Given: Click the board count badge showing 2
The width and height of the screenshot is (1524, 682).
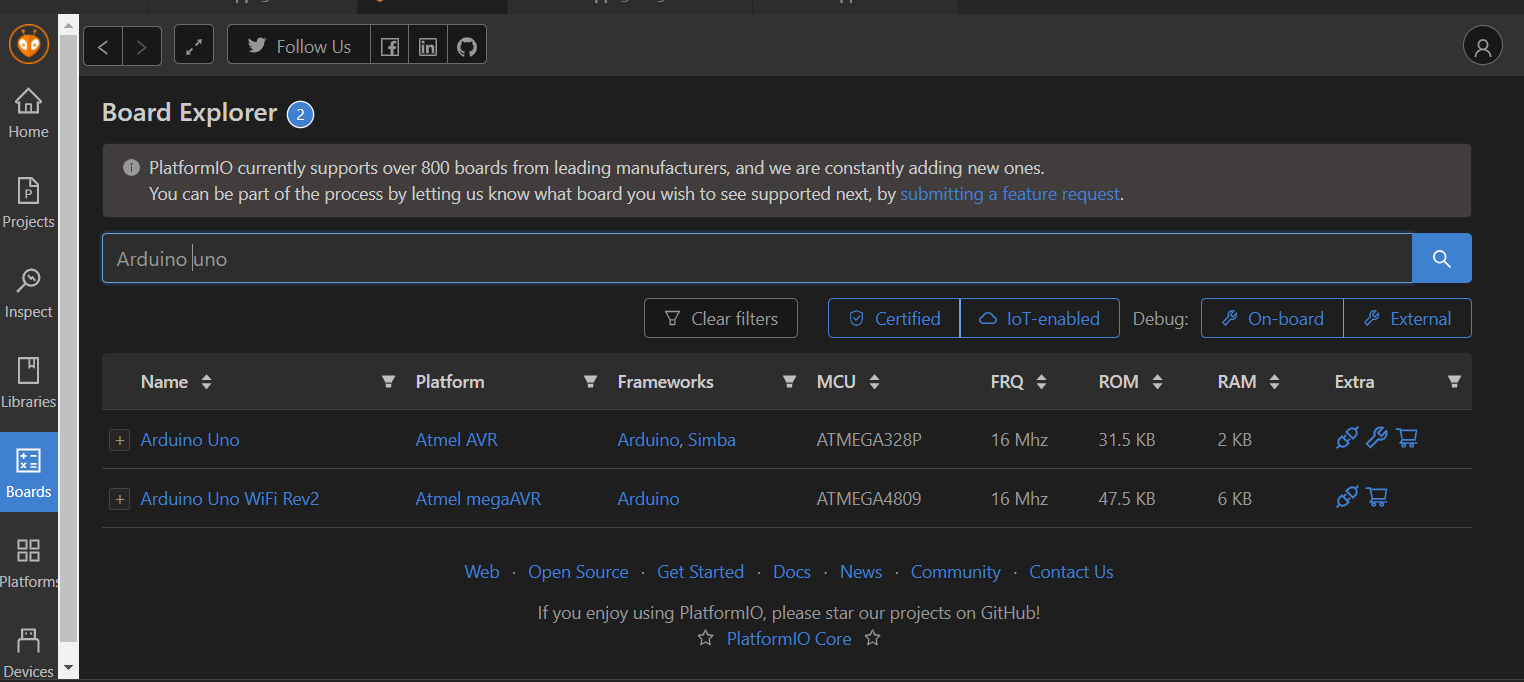Looking at the screenshot, I should click(x=301, y=115).
